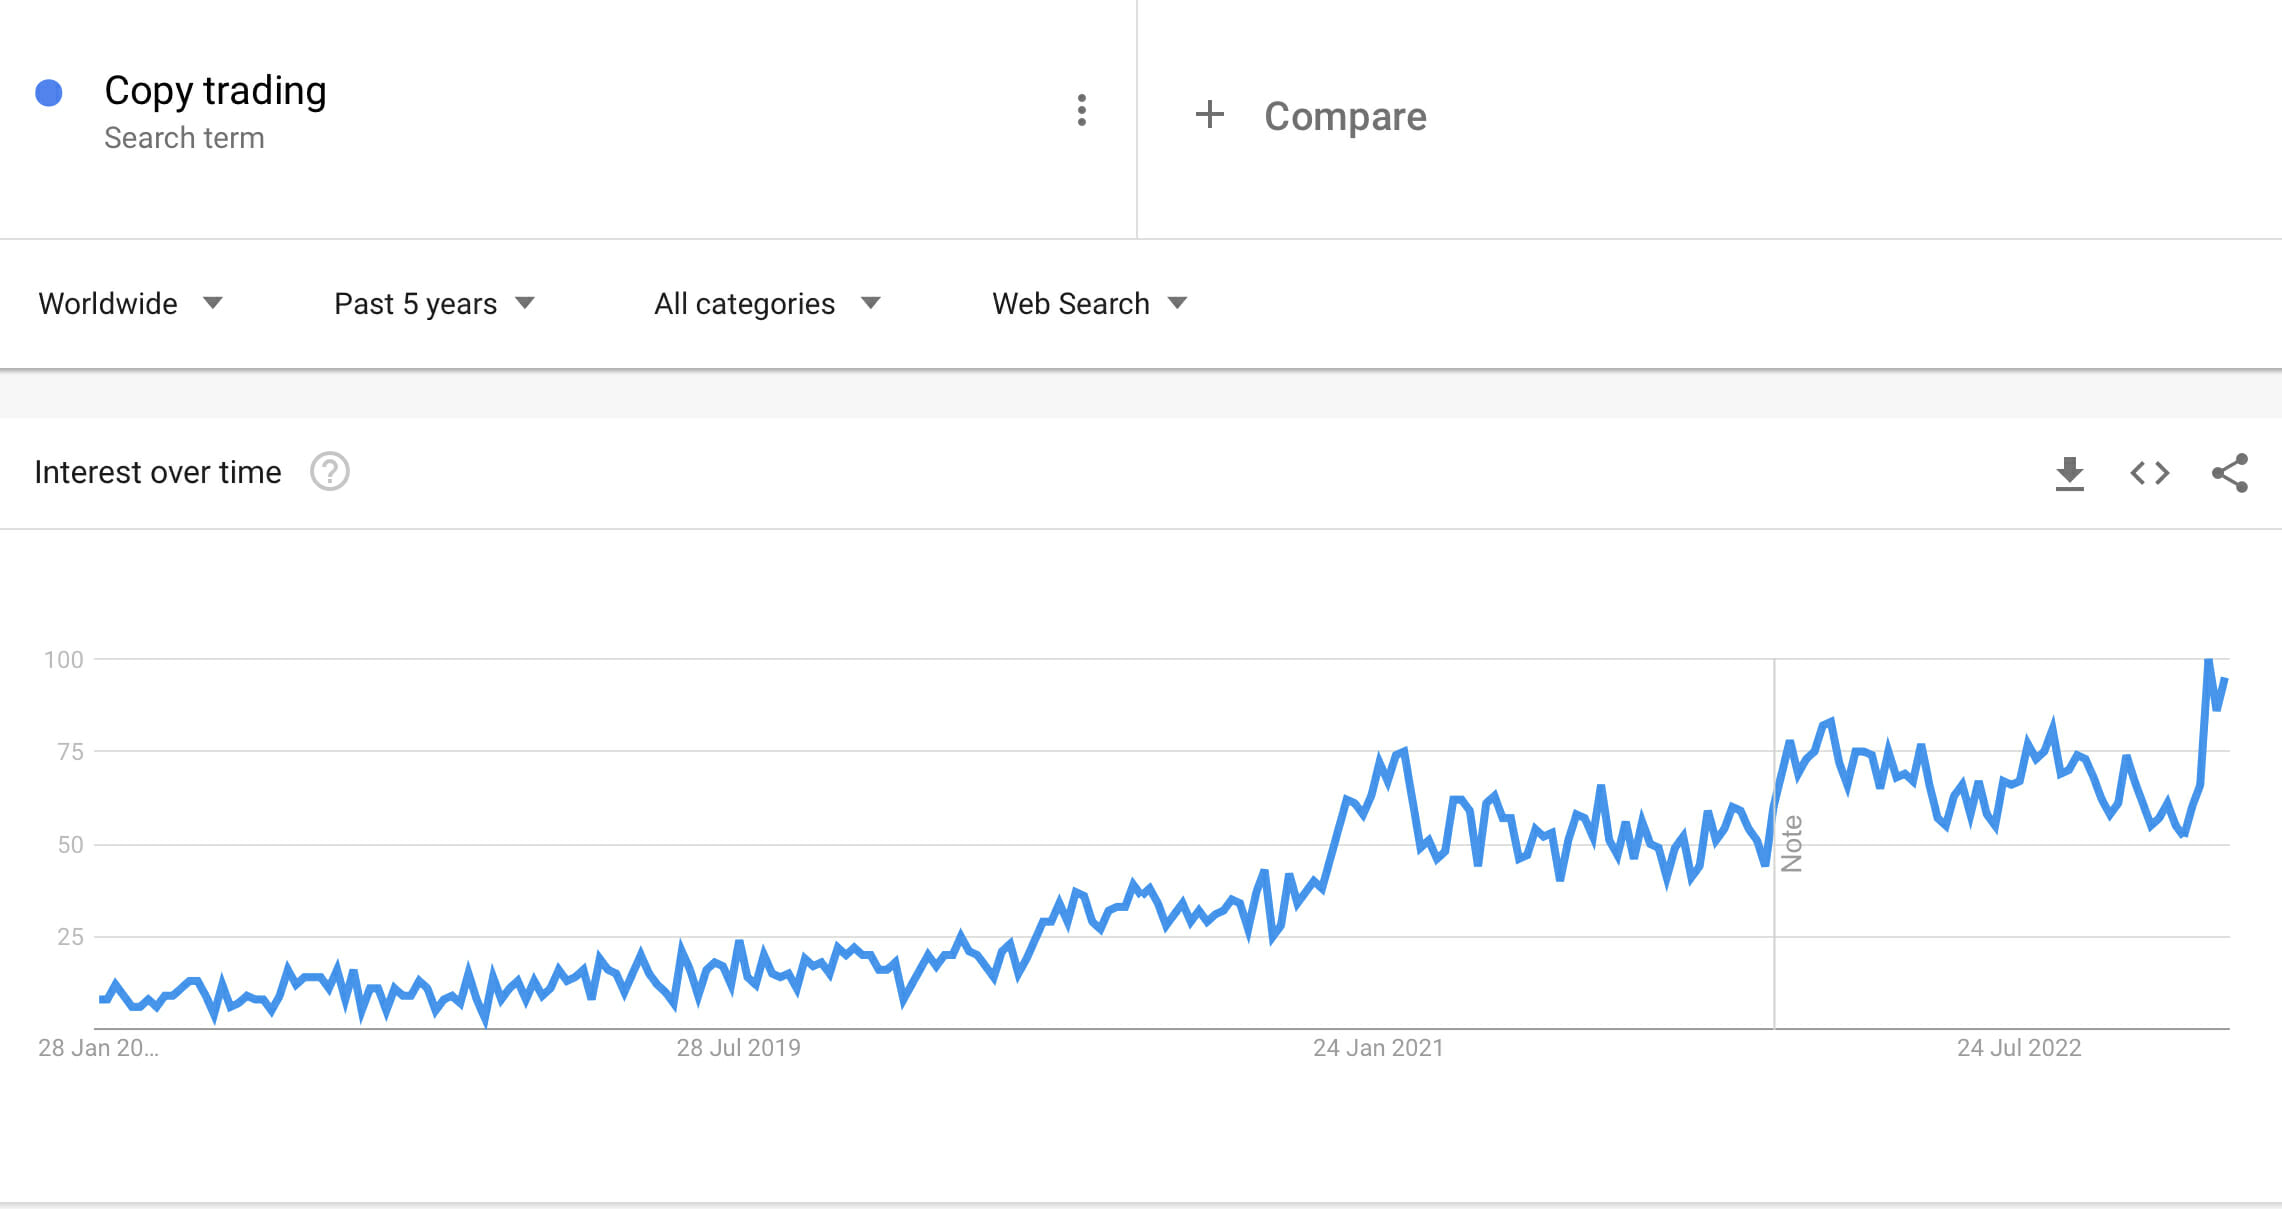Viewport: 2282px width, 1209px height.
Task: Click the 24 Jan 2021 axis label
Action: pos(1377,1048)
